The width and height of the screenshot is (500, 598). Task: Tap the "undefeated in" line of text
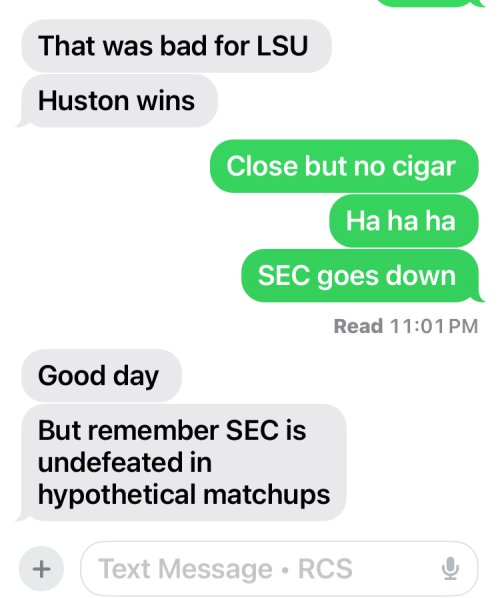[x=125, y=463]
